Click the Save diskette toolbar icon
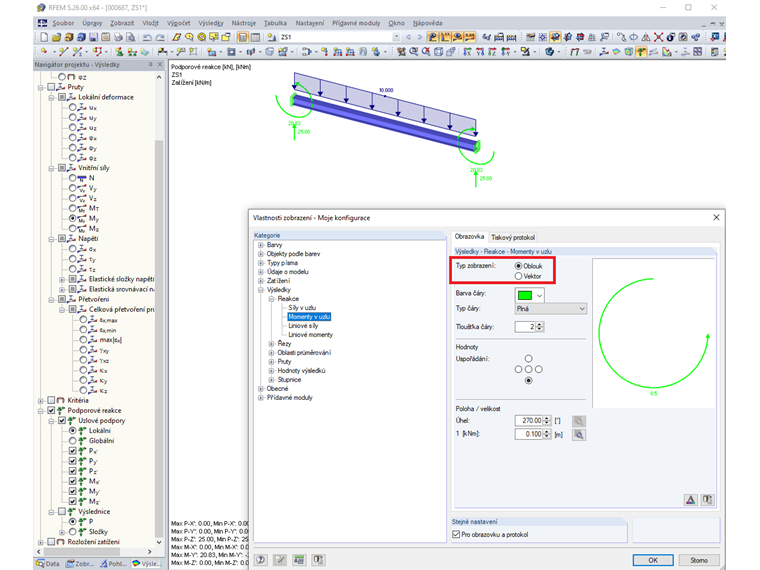This screenshot has height=570, width=760. pos(94,37)
